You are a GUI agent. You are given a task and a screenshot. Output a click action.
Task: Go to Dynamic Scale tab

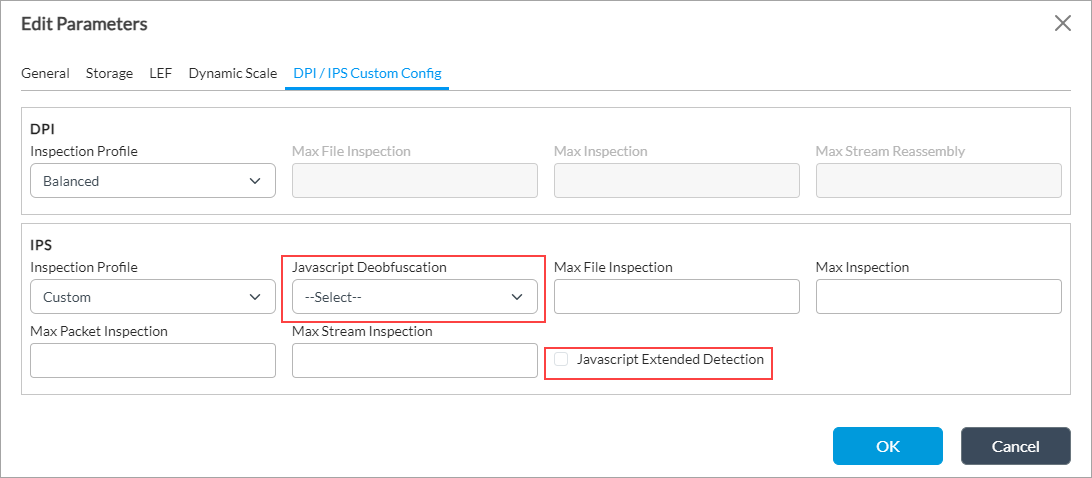[233, 73]
